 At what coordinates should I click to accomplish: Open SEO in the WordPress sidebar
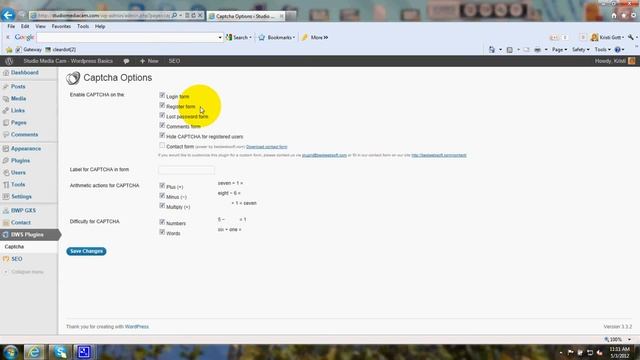[17, 259]
